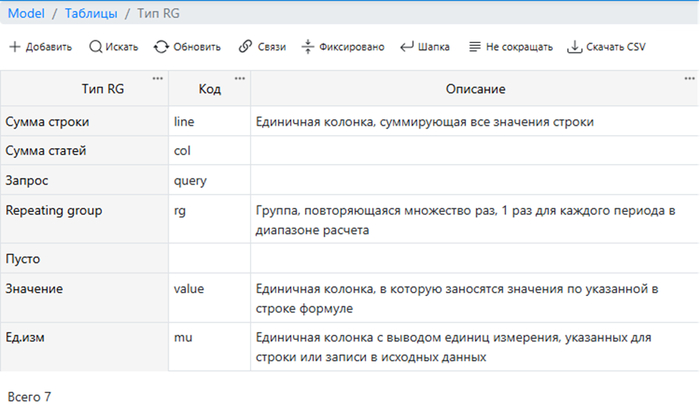
Task: Open search with the Искать magnifier icon
Action: click(95, 47)
